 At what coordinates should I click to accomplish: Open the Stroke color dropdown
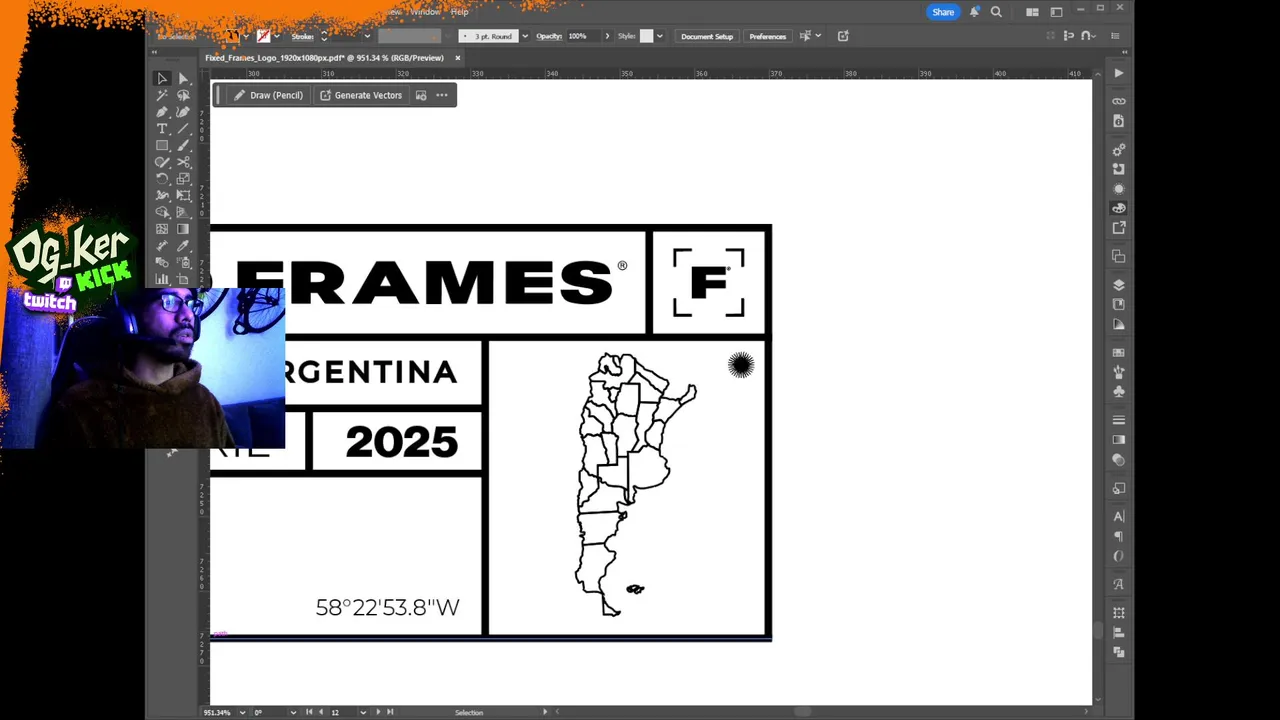click(x=277, y=36)
